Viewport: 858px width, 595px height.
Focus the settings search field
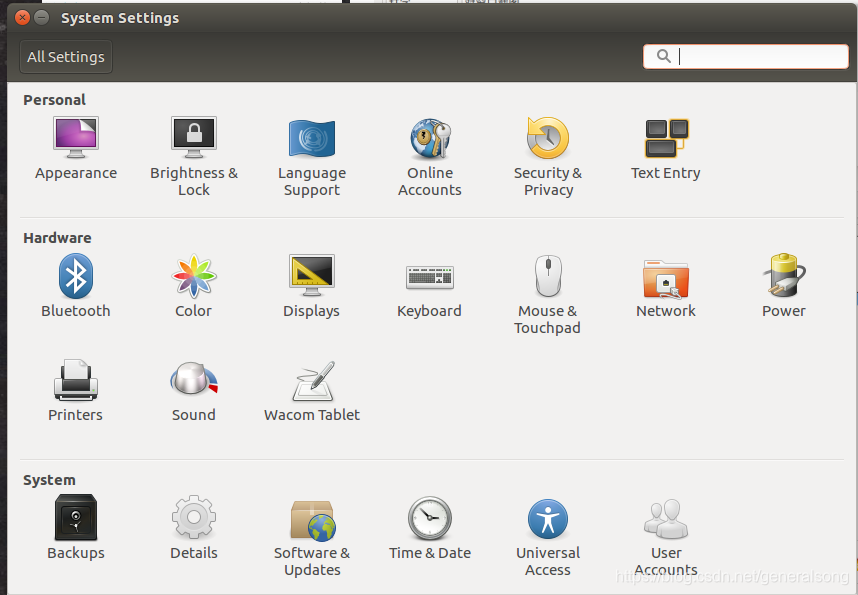pos(746,56)
